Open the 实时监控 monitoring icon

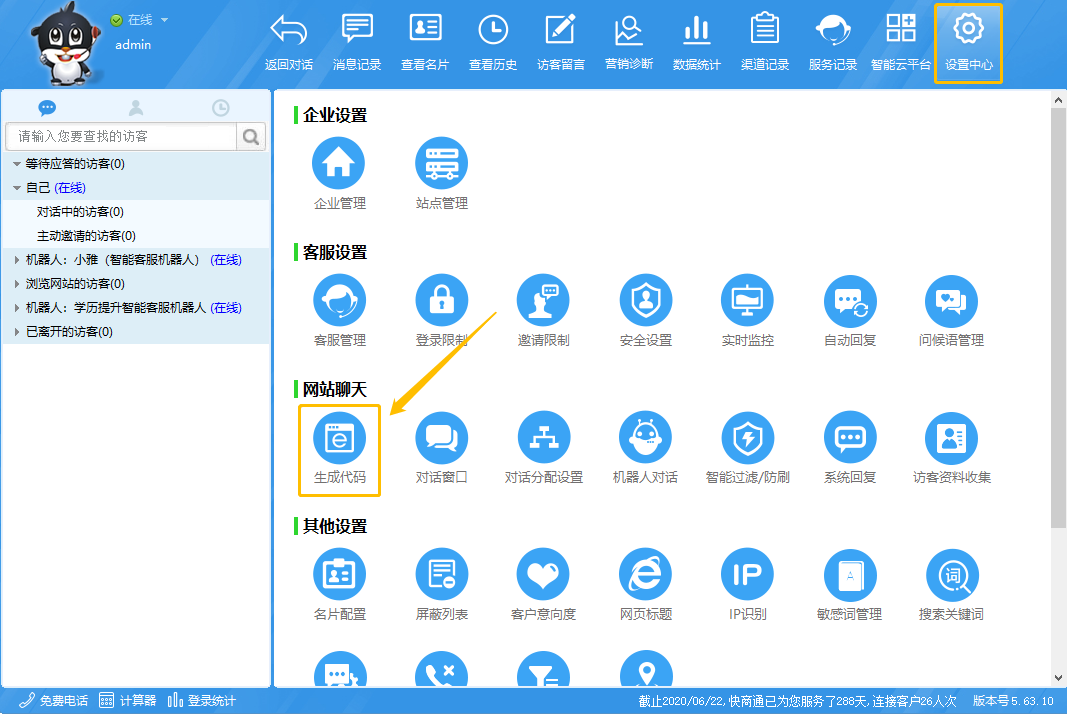coord(748,301)
